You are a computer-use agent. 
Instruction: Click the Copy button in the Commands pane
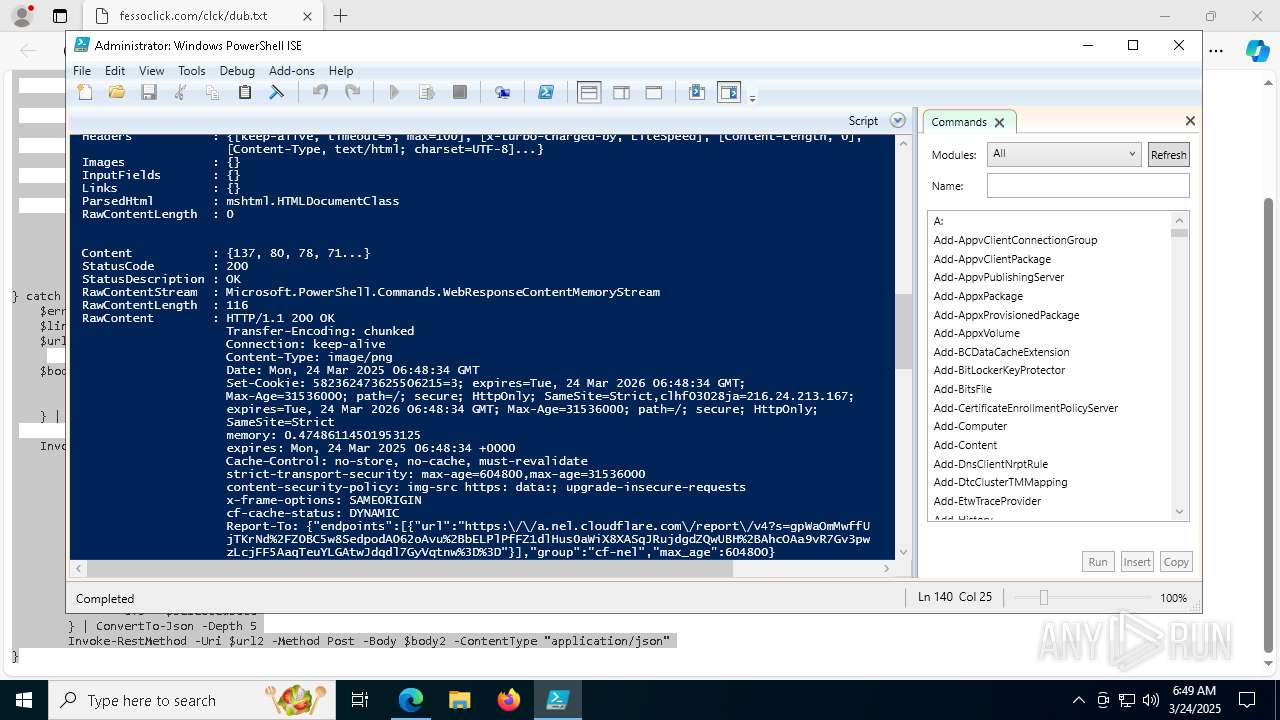click(x=1176, y=562)
